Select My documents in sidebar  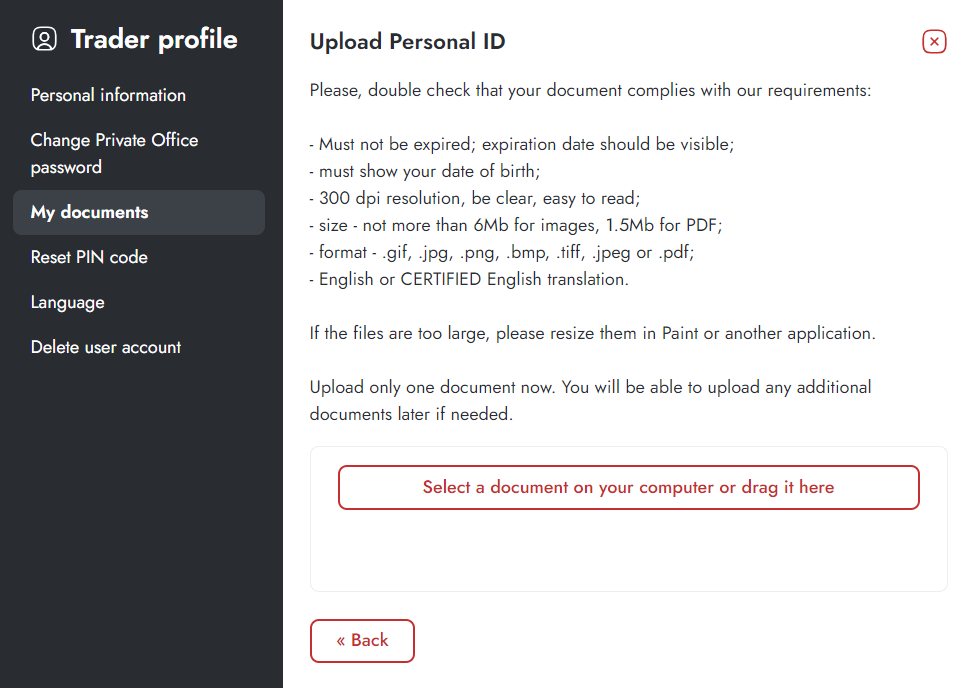[x=139, y=212]
